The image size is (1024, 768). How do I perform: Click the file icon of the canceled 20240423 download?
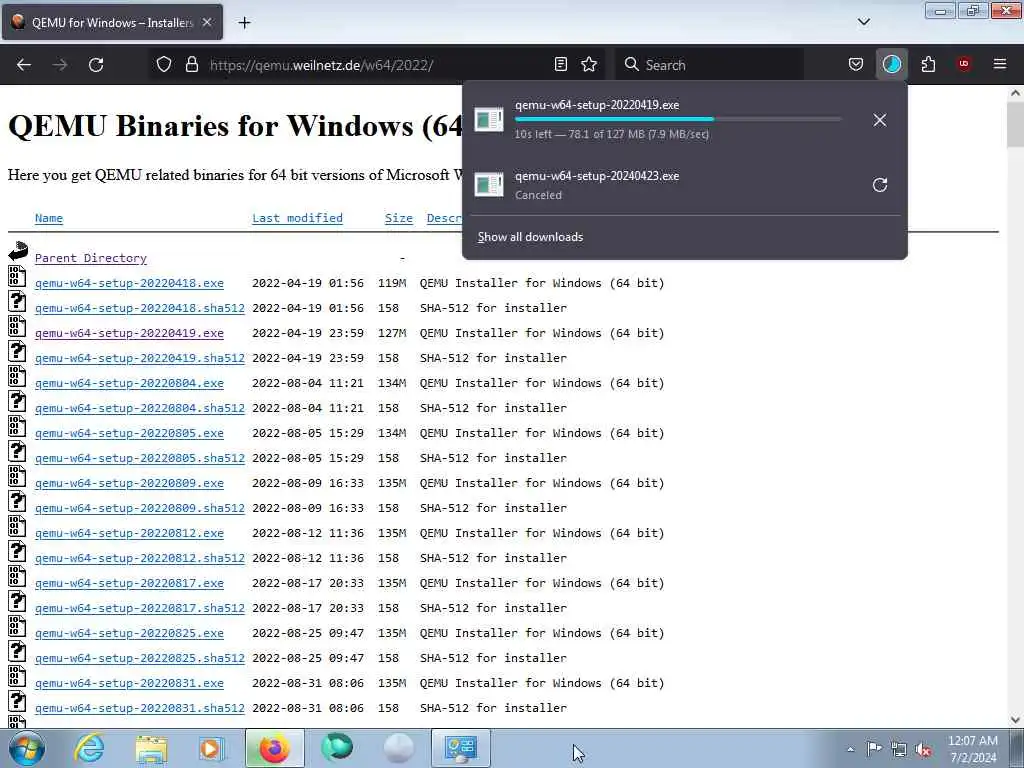click(488, 184)
